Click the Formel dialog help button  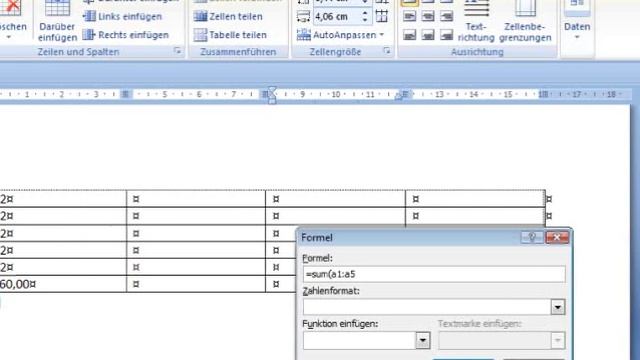[532, 237]
